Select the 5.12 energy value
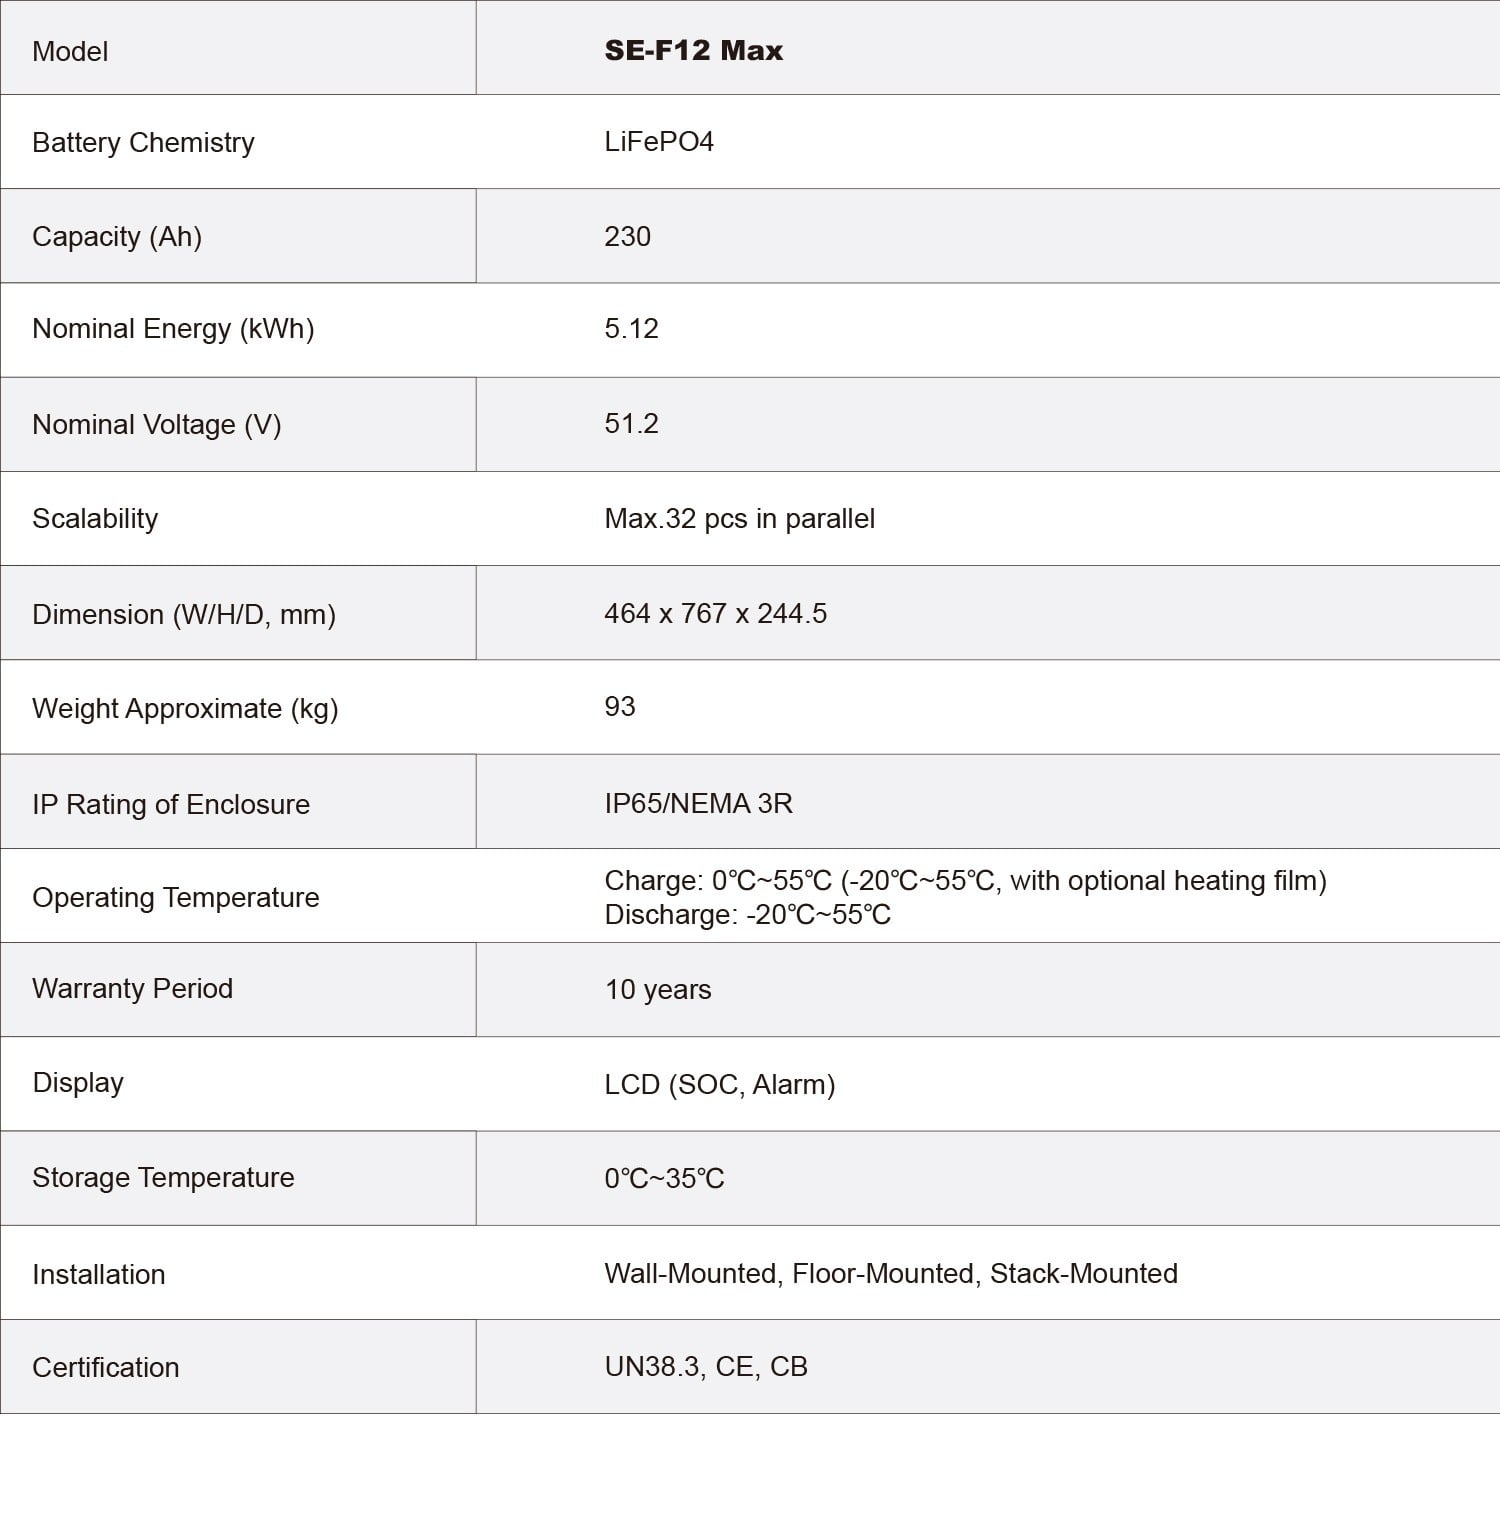Screen dimensions: 1500x1516 coord(631,329)
